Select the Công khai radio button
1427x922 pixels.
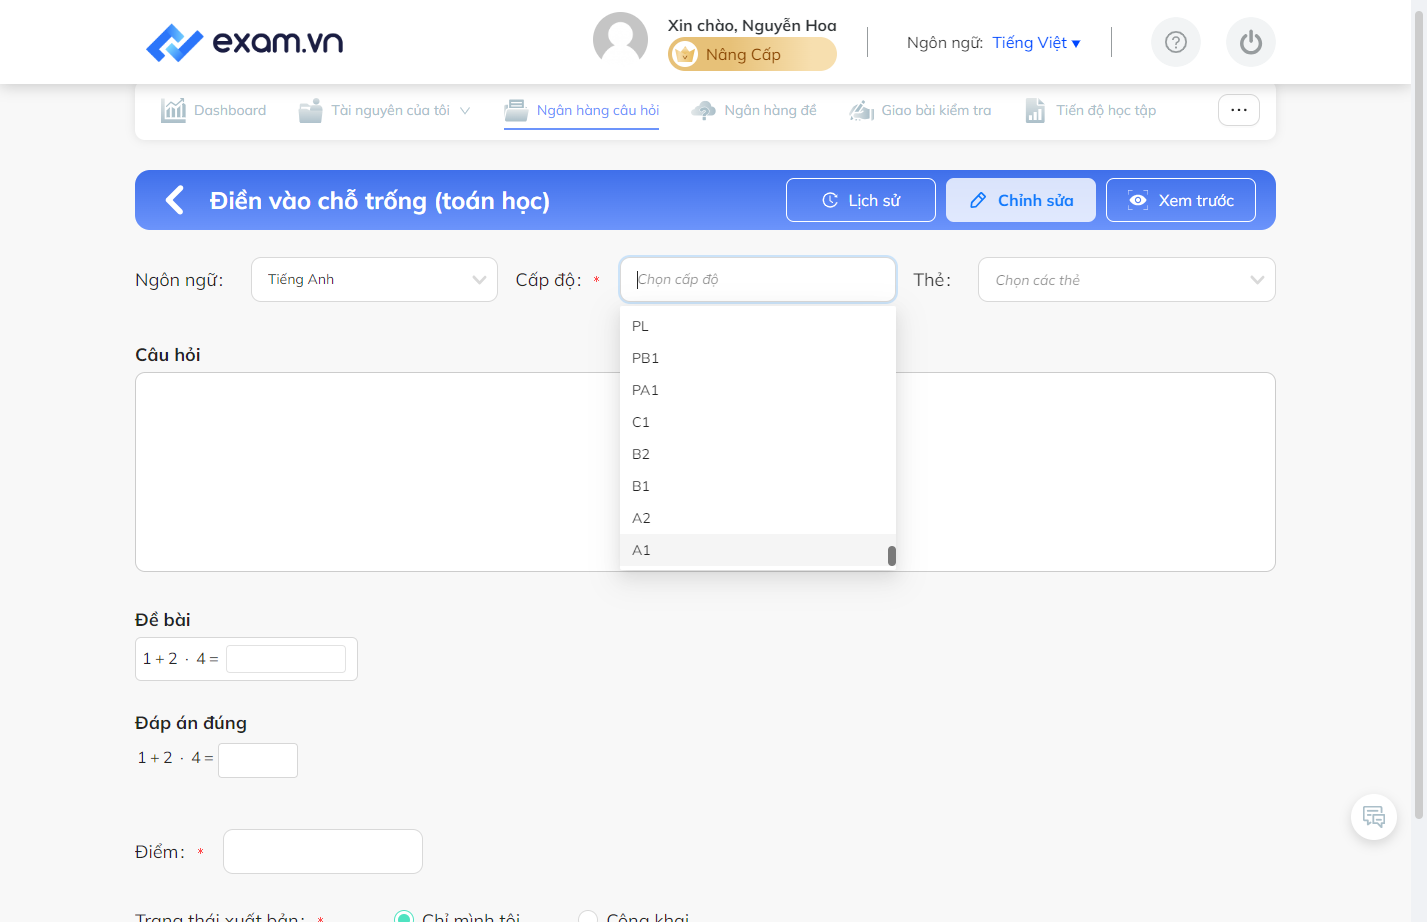[x=588, y=917]
